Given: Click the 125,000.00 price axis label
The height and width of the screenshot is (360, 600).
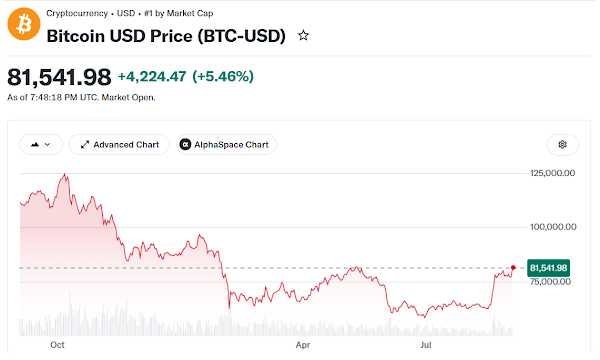Looking at the screenshot, I should [552, 173].
